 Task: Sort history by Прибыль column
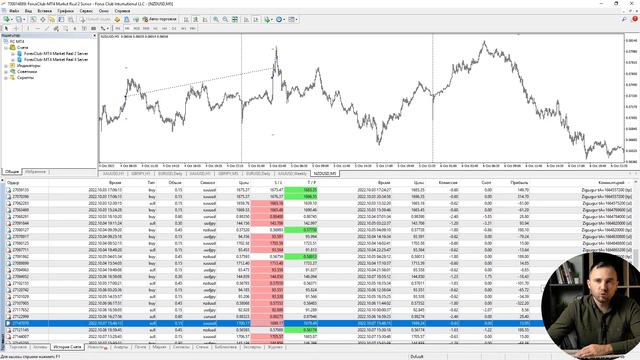(x=519, y=182)
